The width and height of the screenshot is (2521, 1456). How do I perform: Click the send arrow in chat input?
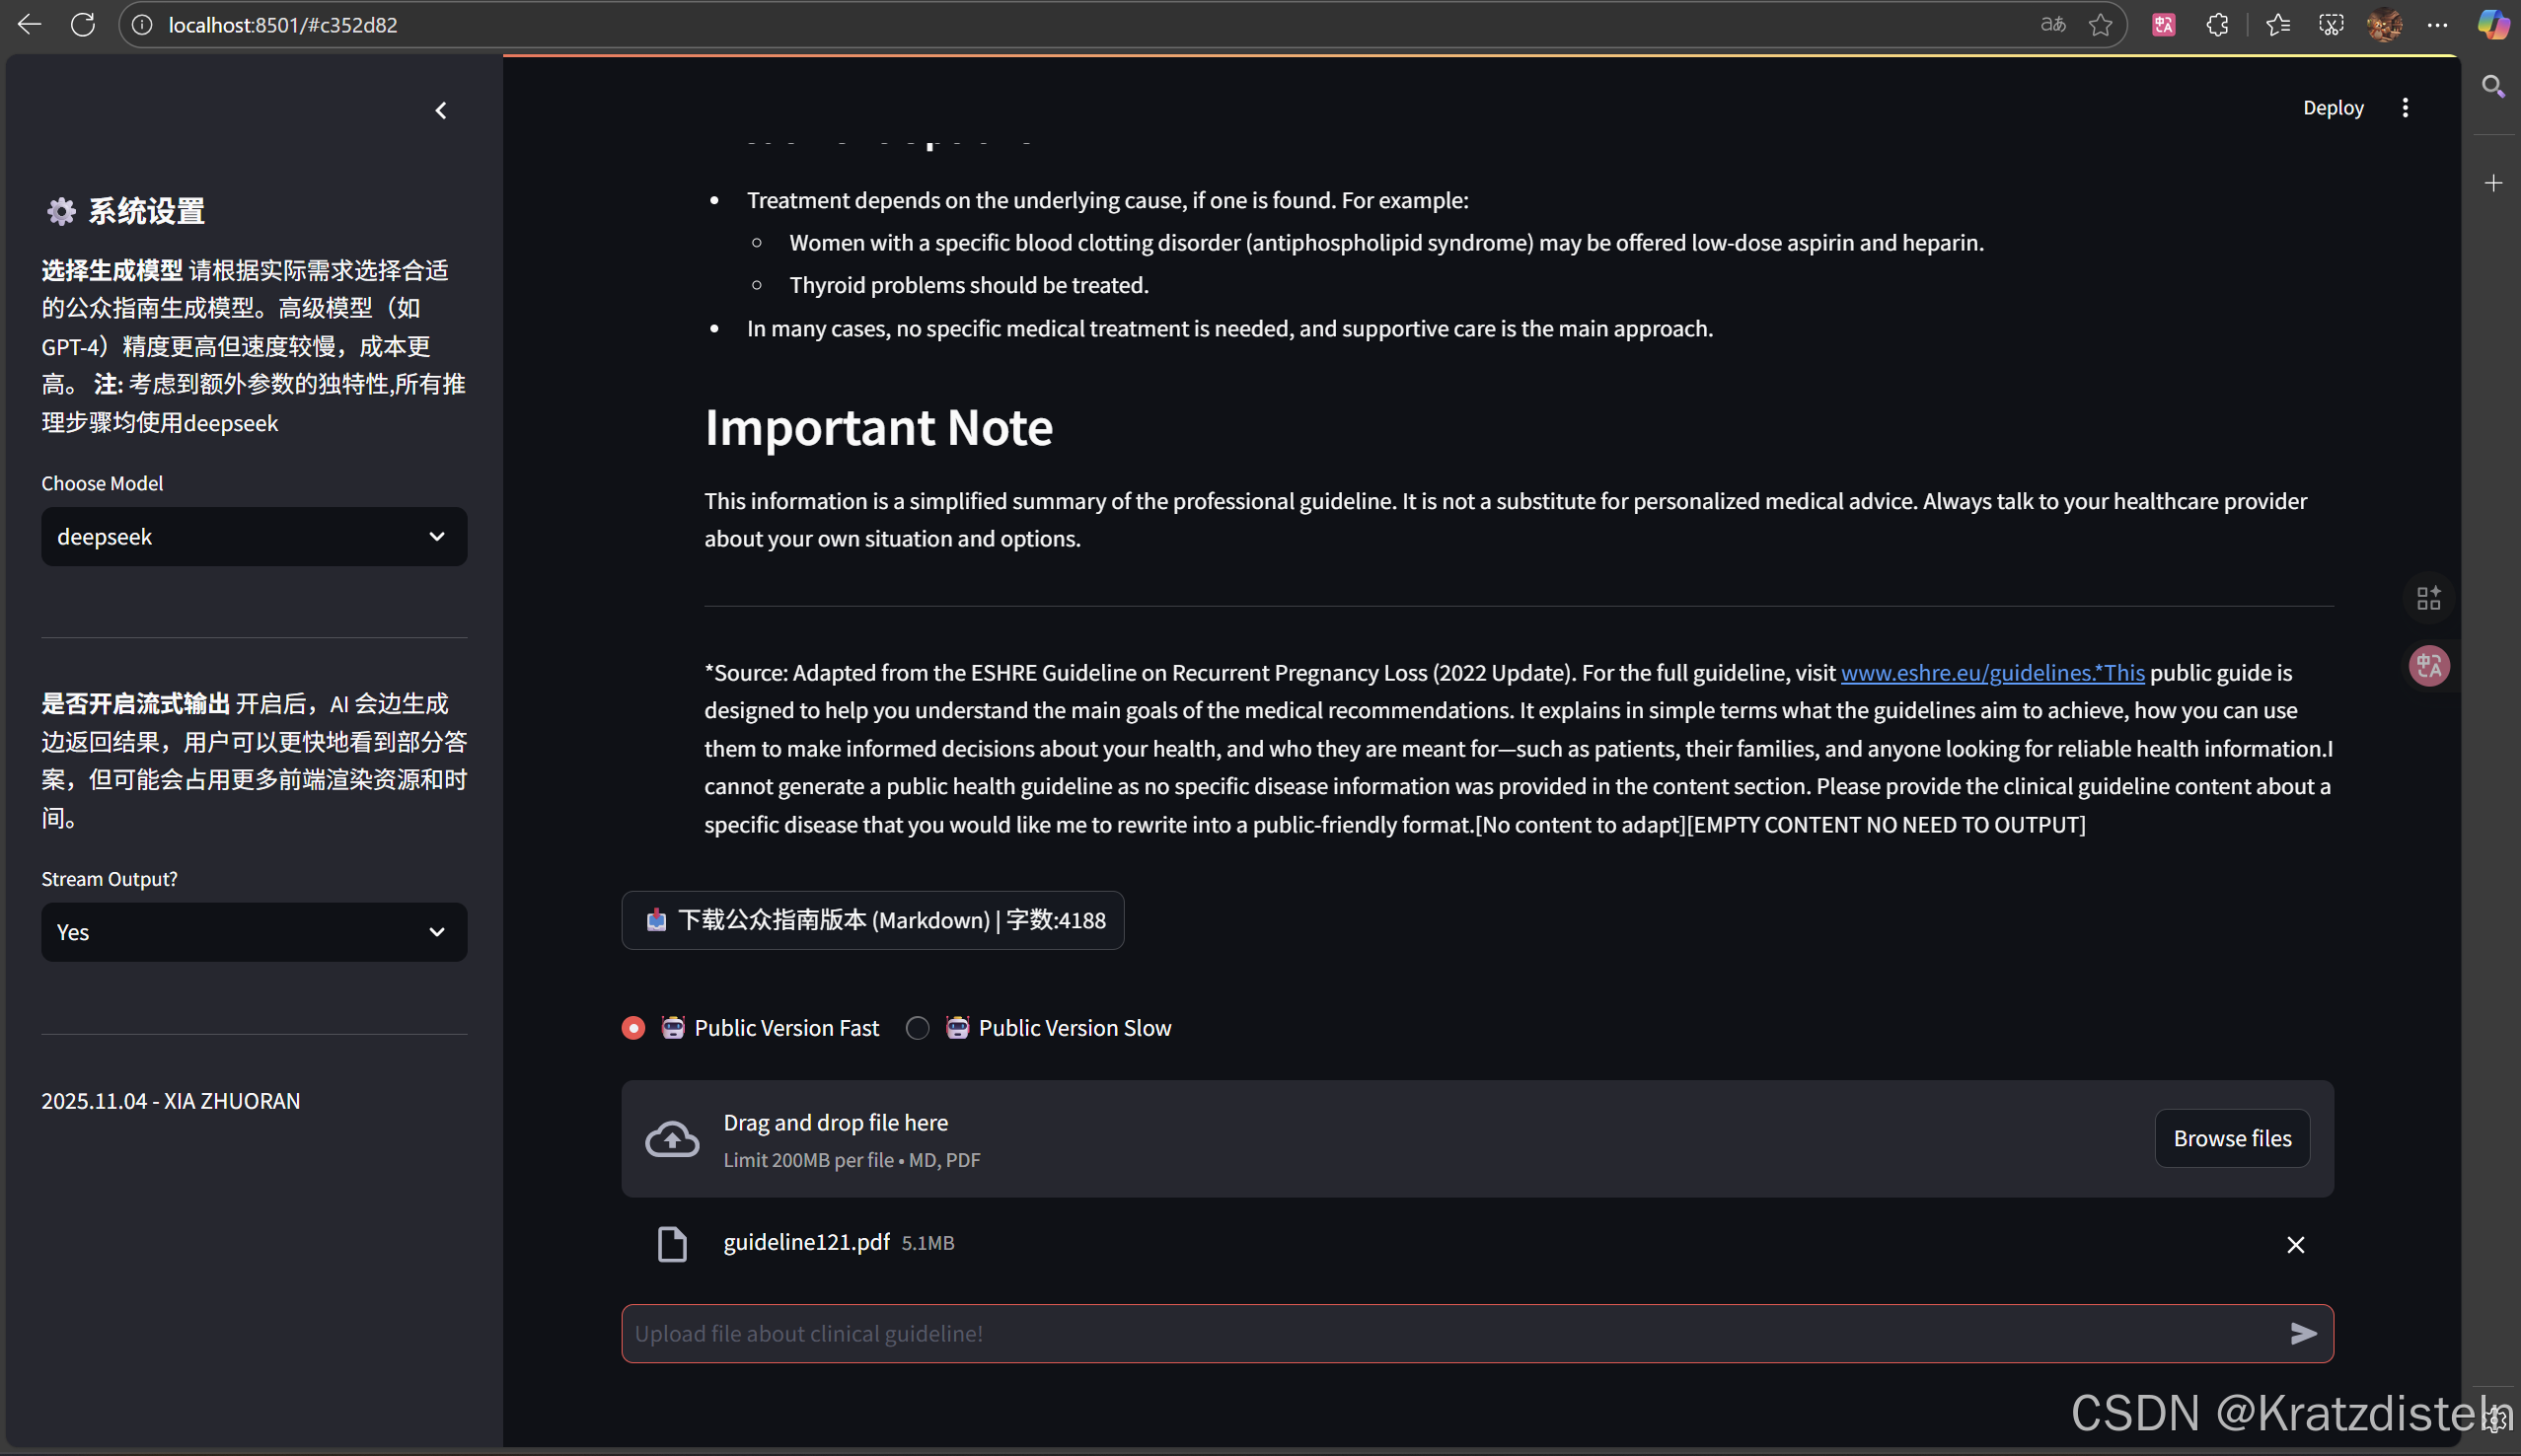[x=2303, y=1333]
